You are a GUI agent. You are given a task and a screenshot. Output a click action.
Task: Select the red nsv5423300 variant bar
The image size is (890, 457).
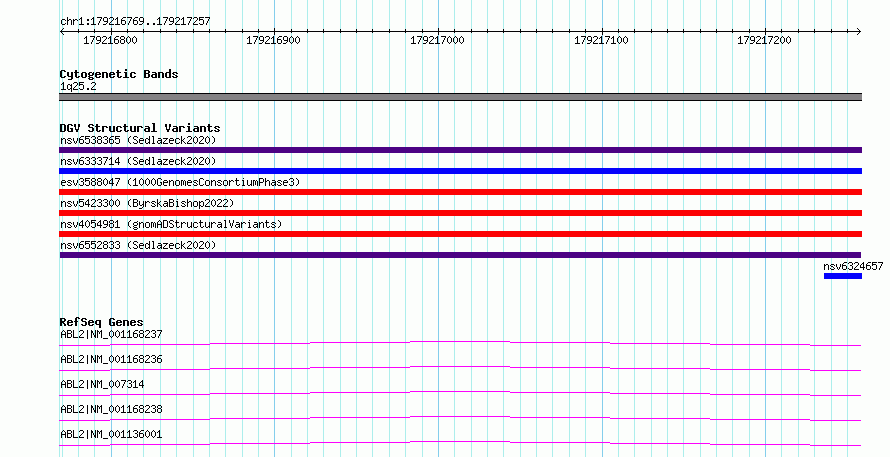coord(460,213)
